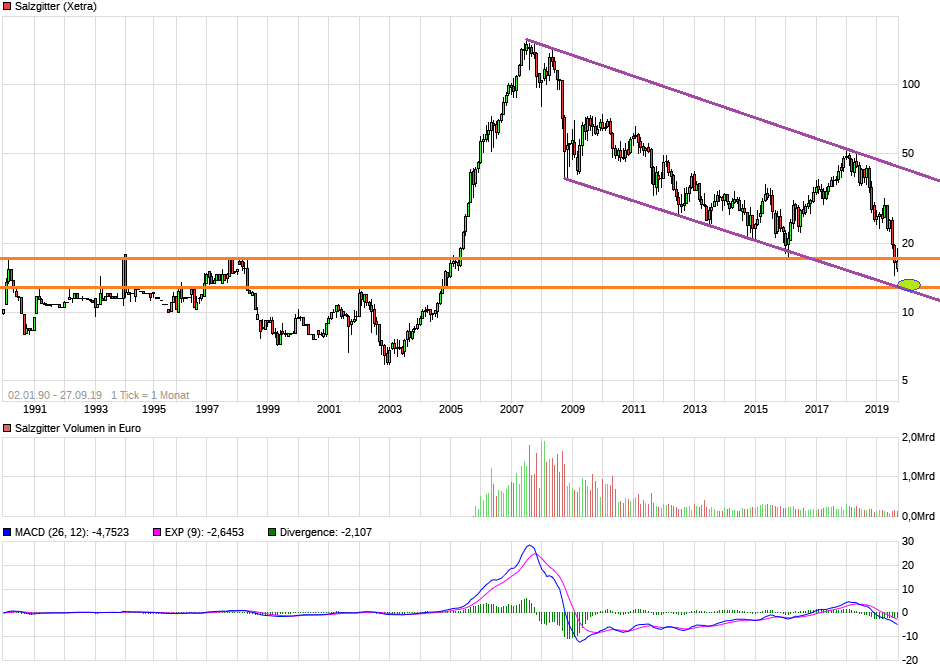
Task: Select the 2019 year label on time axis
Action: (x=877, y=409)
